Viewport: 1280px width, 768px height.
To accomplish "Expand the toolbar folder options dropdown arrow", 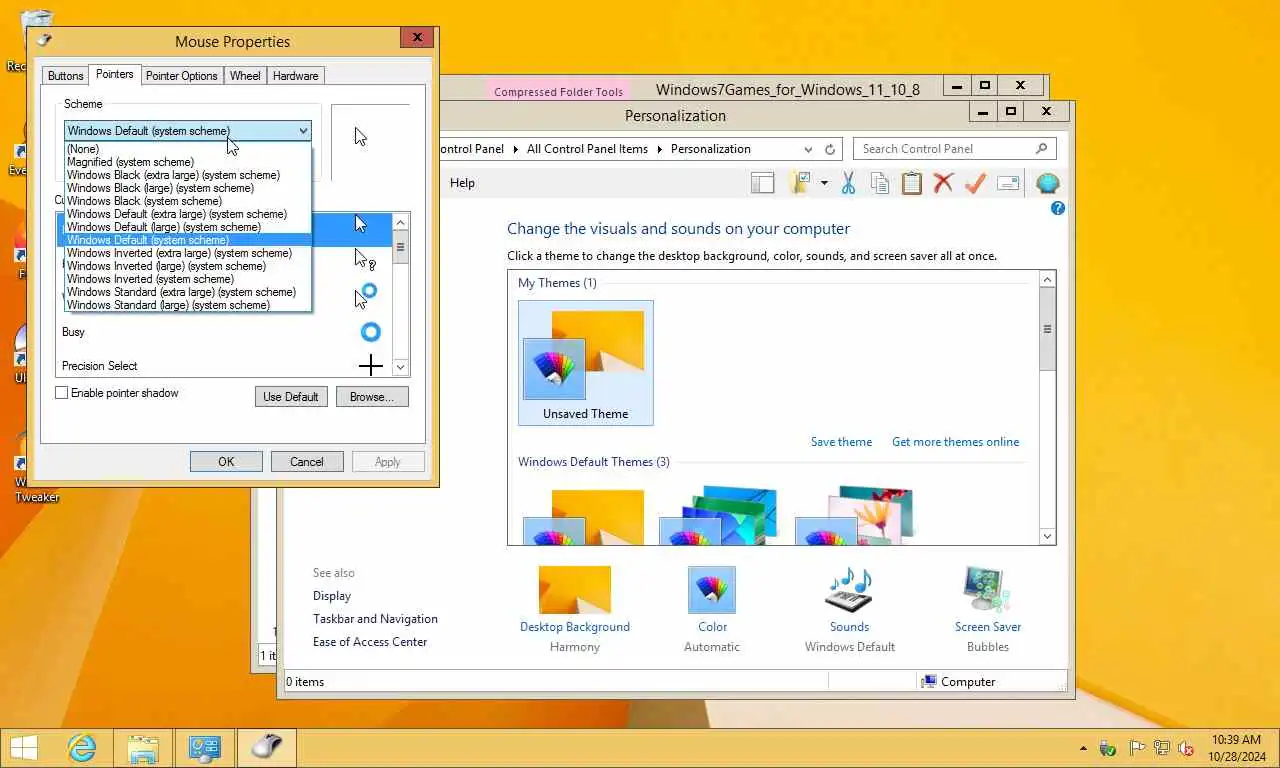I will click(824, 183).
